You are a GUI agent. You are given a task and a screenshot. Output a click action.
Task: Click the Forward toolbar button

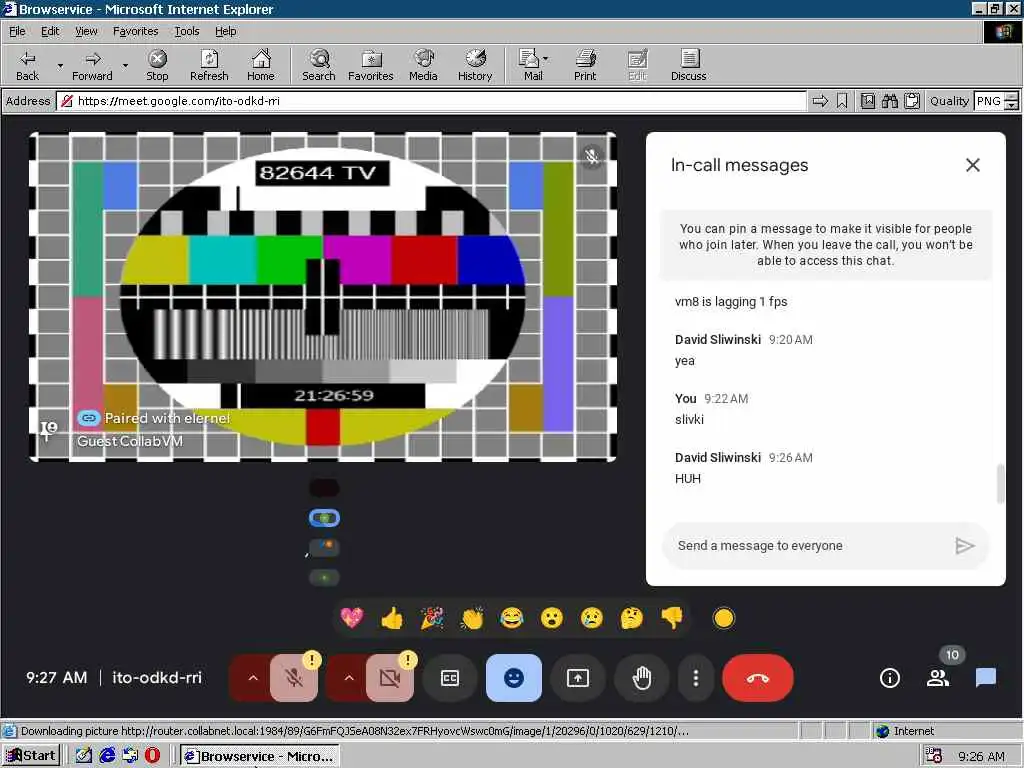[92, 65]
